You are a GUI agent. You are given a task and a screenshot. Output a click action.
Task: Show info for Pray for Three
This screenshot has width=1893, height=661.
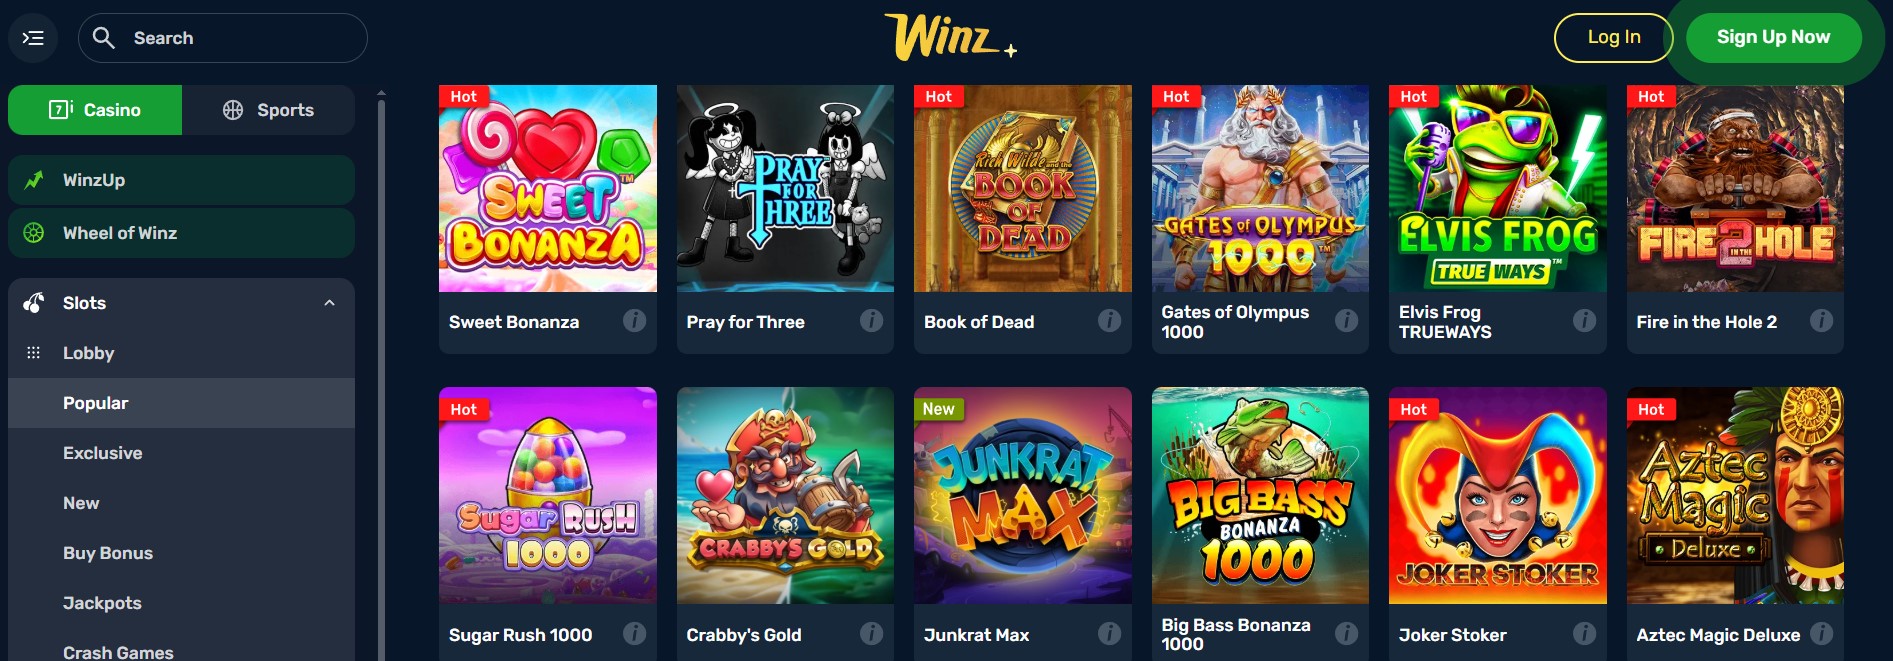click(872, 321)
